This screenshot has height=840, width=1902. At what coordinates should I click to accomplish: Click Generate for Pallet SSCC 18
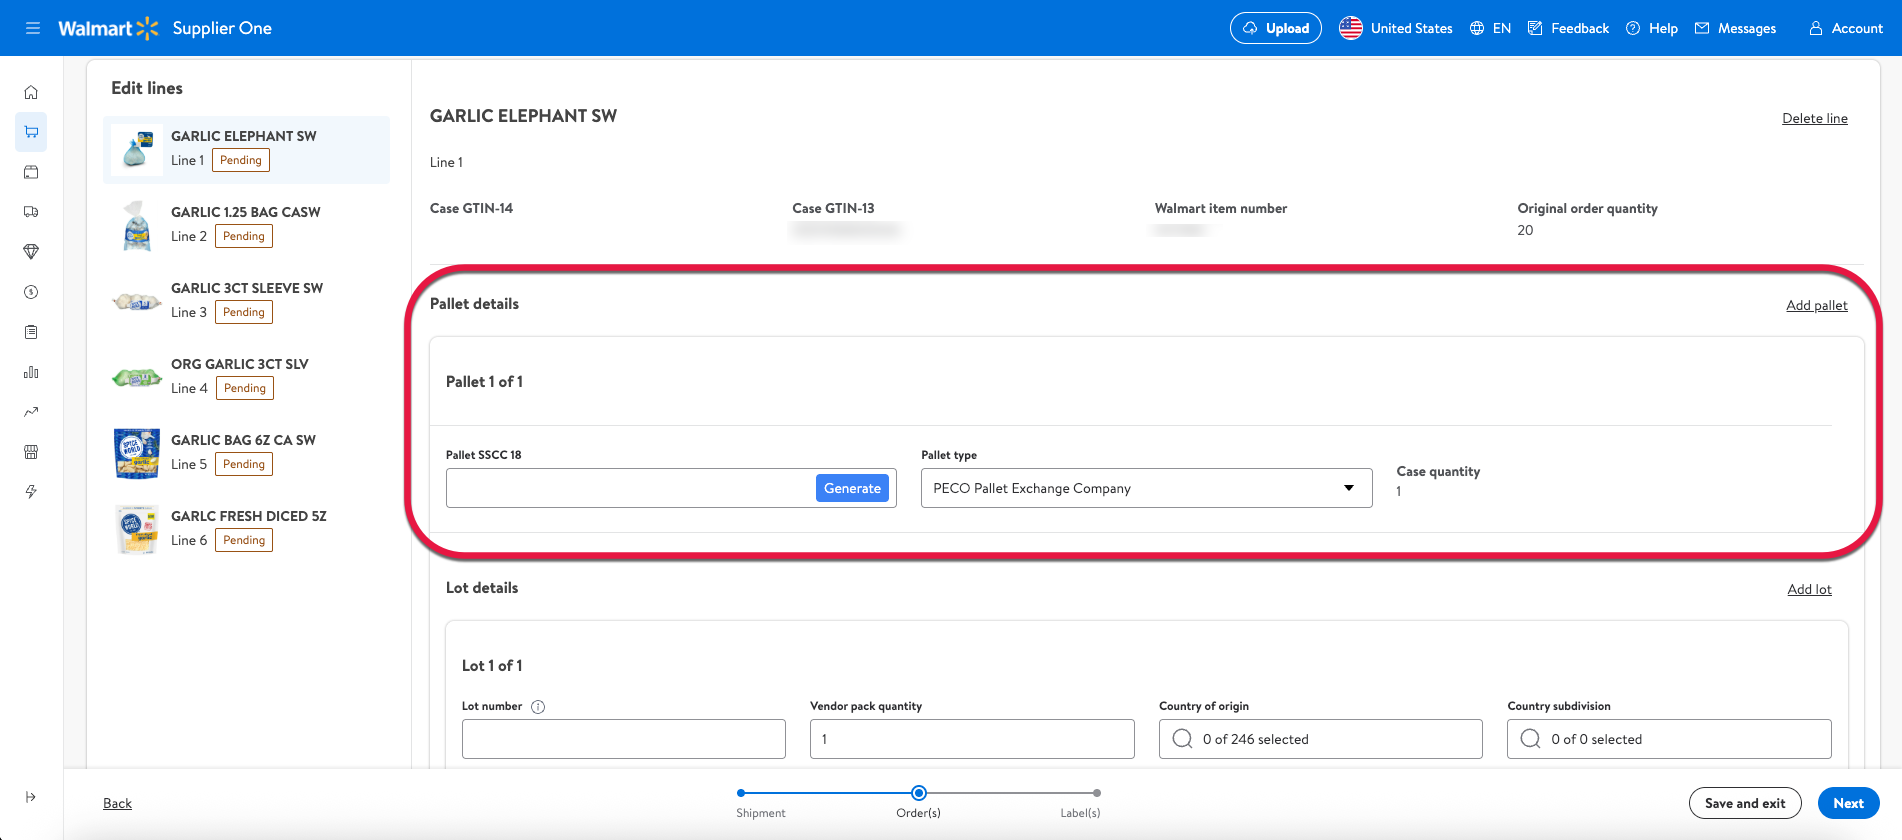(x=852, y=488)
